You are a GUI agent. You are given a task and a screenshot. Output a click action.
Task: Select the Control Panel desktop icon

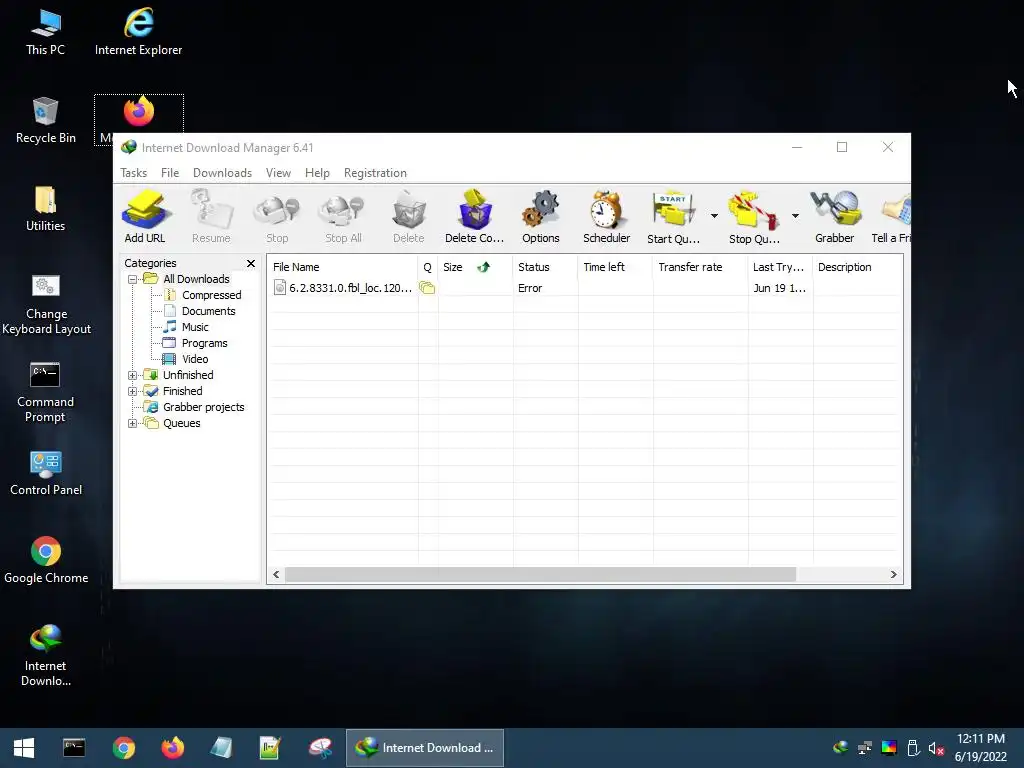[x=46, y=473]
